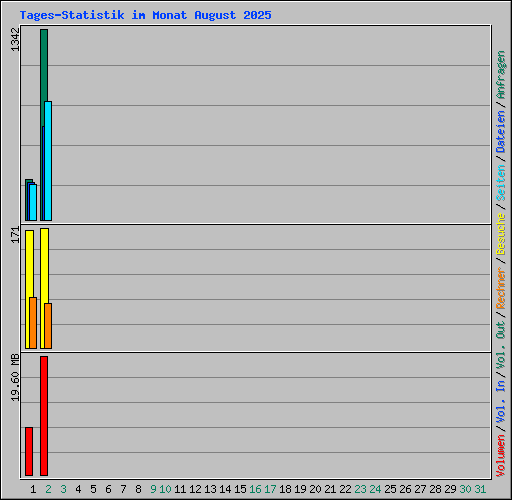
Task: Click the red Volumen legend label
Action: coord(501,455)
